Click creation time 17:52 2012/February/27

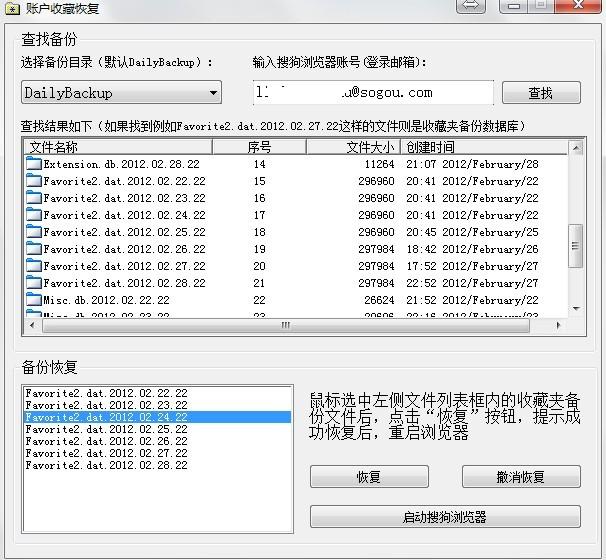coord(472,266)
